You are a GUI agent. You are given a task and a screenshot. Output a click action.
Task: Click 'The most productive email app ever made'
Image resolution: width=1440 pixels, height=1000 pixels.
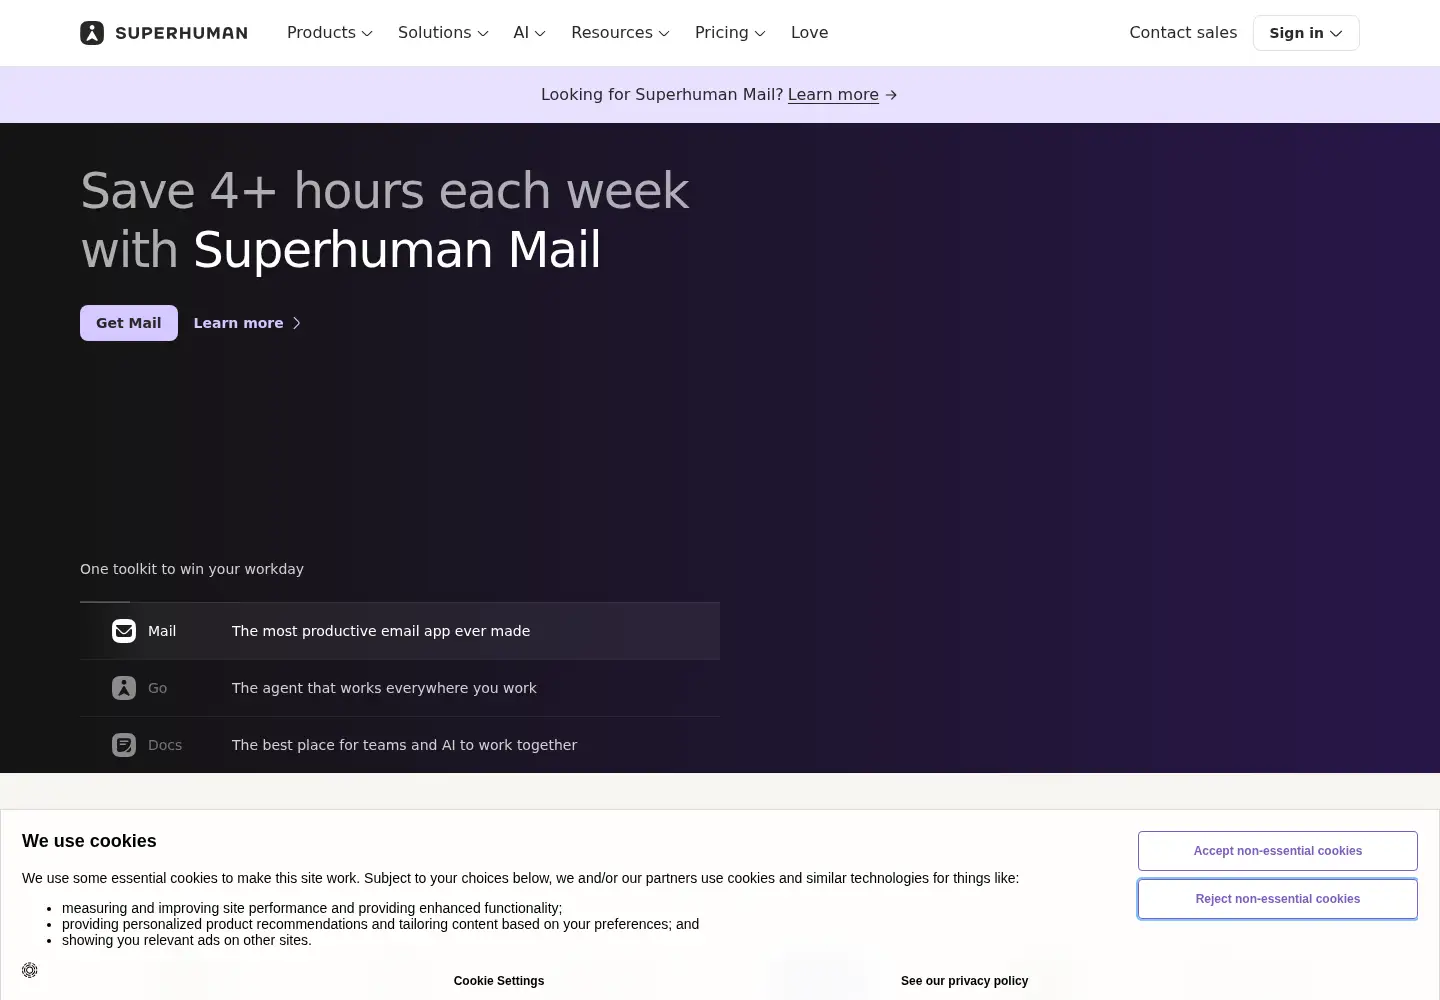click(x=381, y=631)
